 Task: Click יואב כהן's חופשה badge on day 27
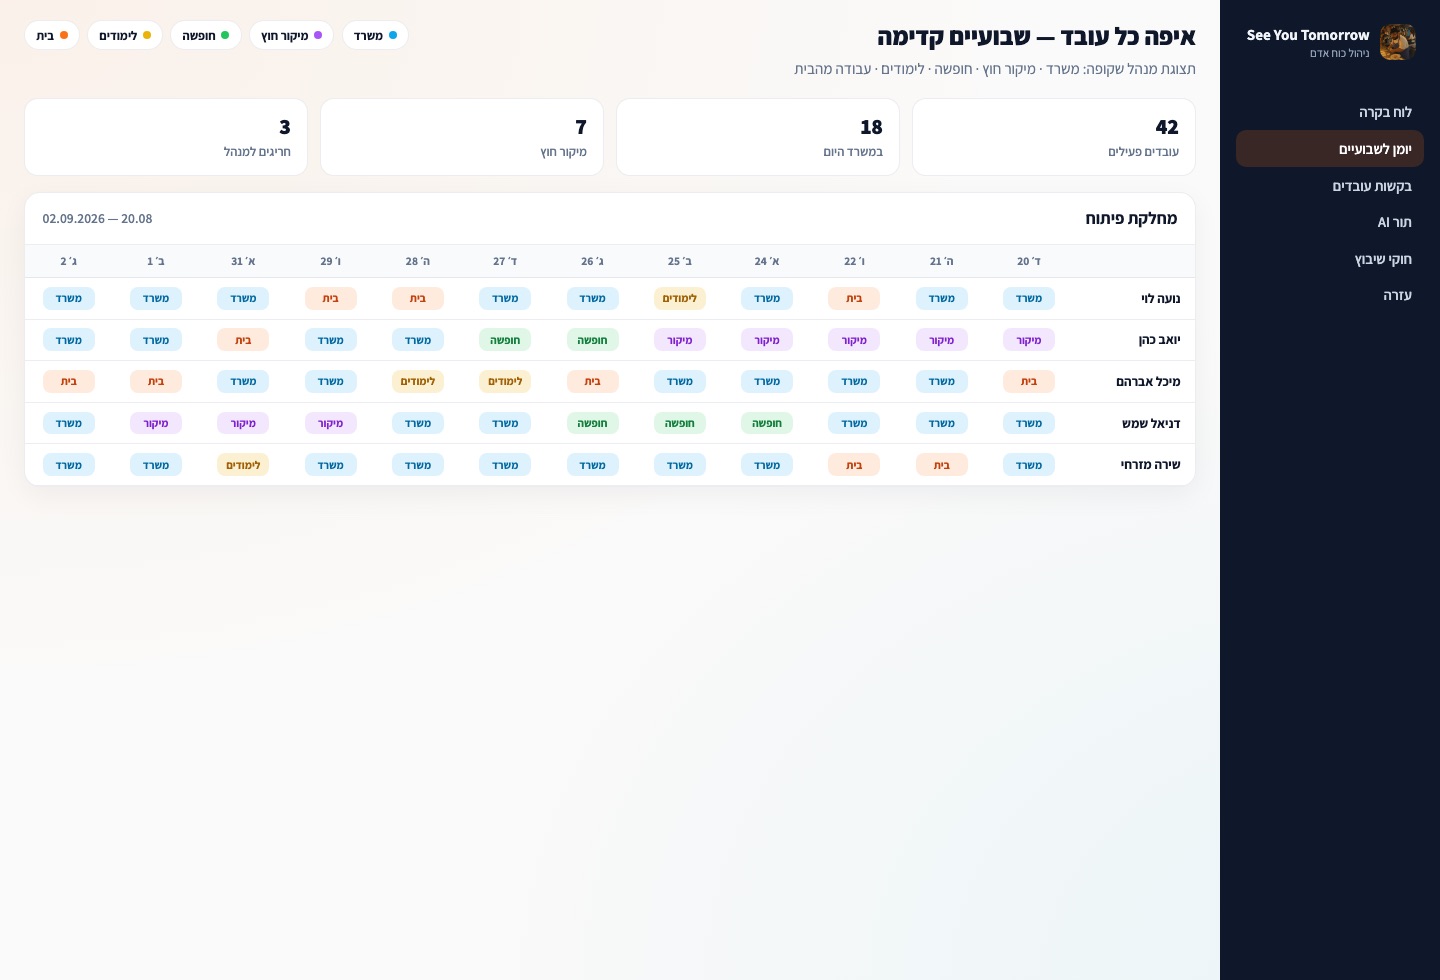[505, 340]
